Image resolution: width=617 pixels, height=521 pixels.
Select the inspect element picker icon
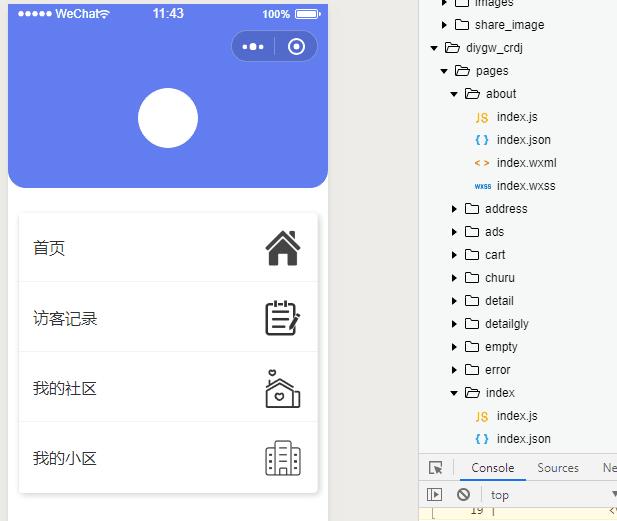436,468
